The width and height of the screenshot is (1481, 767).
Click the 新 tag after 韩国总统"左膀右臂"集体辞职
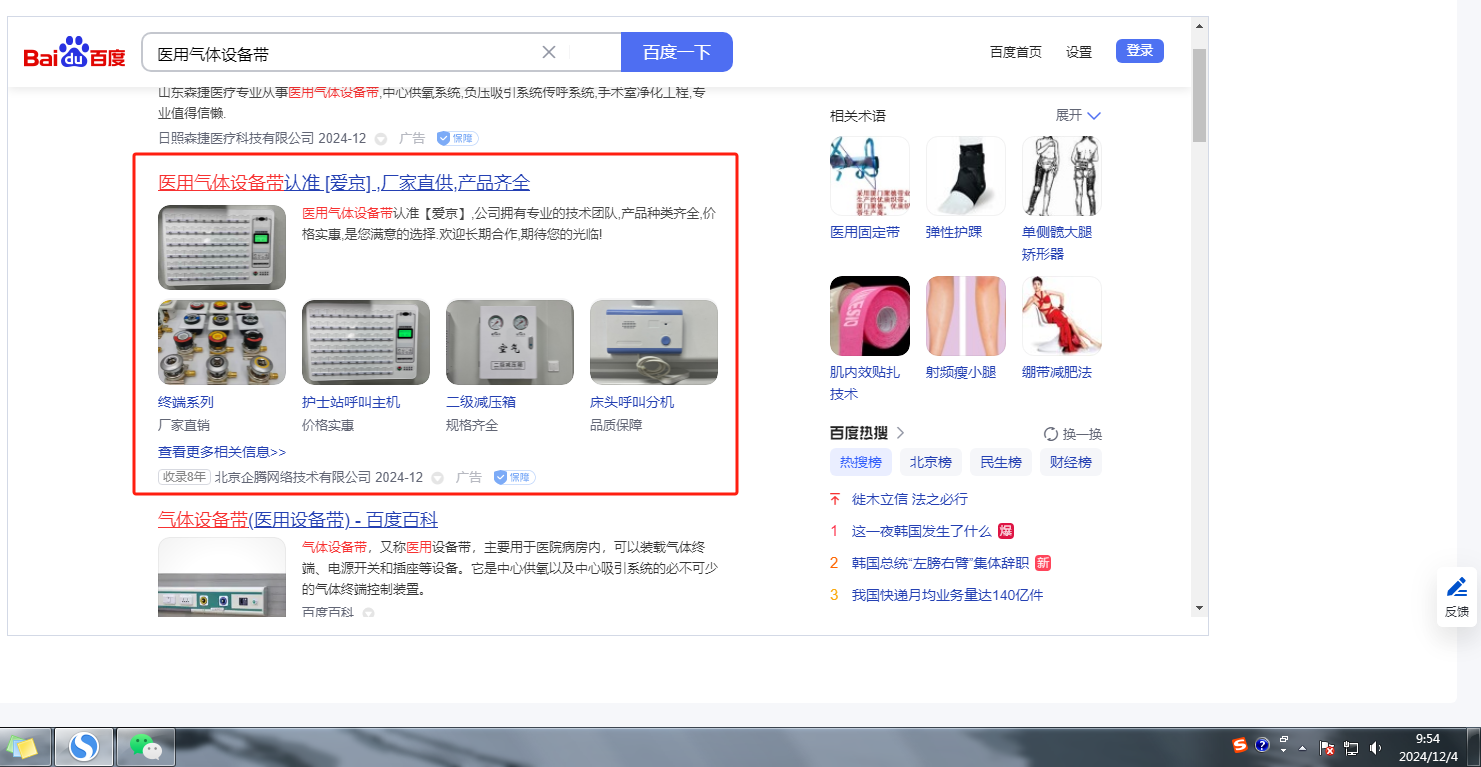(1043, 563)
